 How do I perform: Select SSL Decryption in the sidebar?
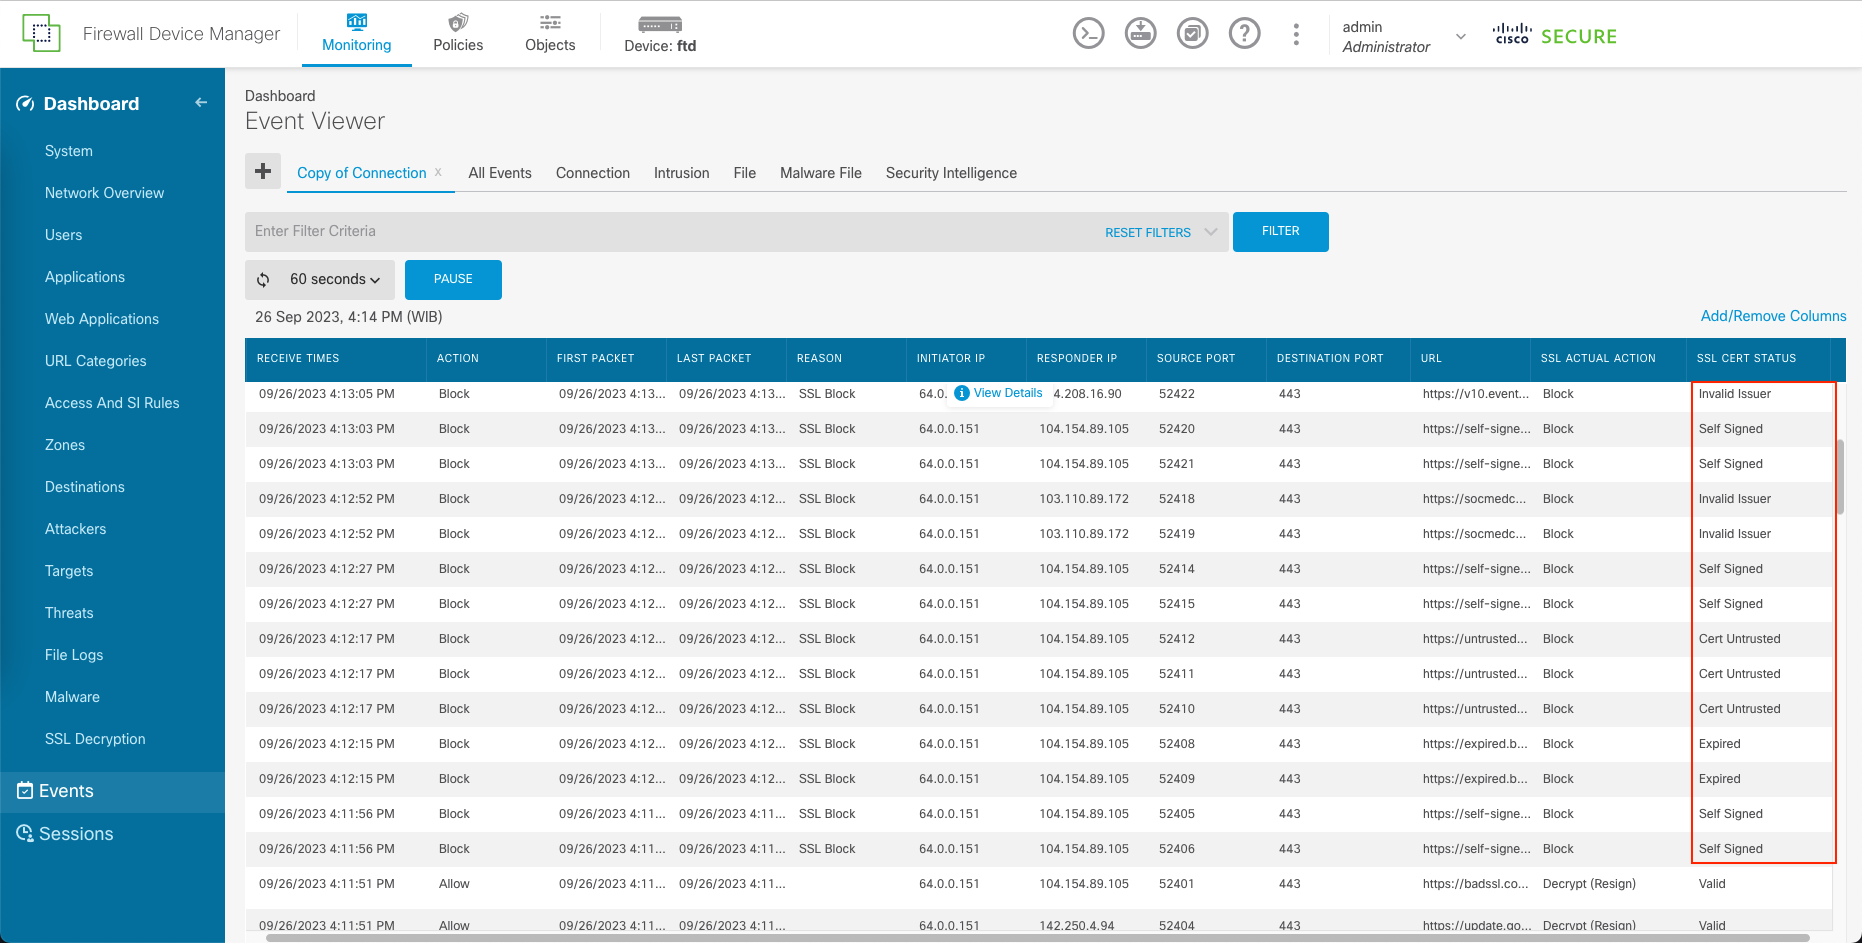pos(95,739)
